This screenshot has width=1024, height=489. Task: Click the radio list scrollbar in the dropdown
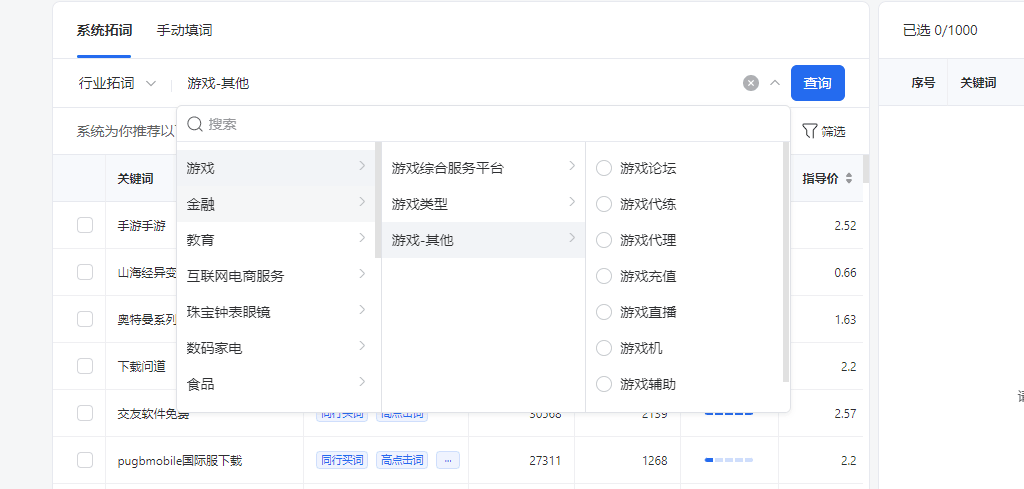point(786,261)
